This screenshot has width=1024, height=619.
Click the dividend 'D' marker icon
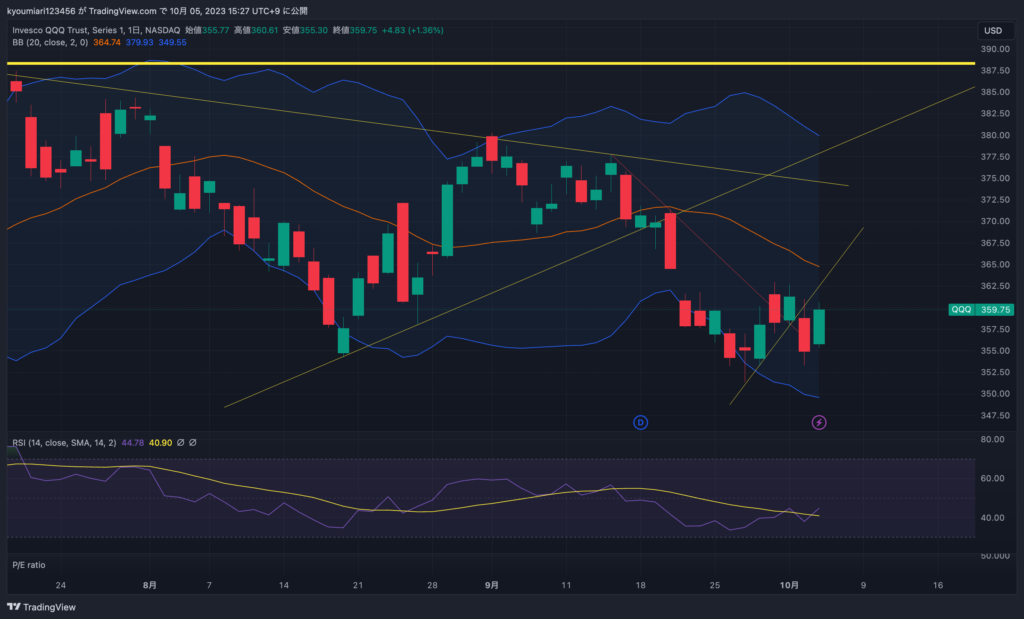[x=641, y=422]
